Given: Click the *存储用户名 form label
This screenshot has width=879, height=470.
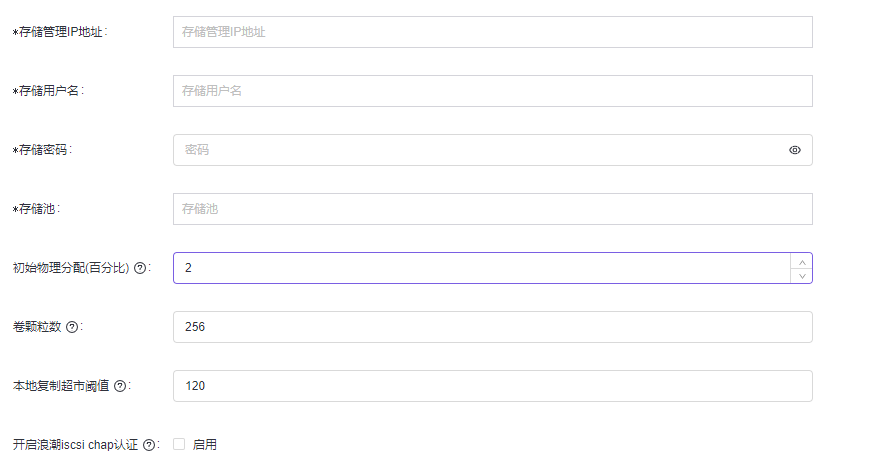Looking at the screenshot, I should pyautogui.click(x=47, y=91).
